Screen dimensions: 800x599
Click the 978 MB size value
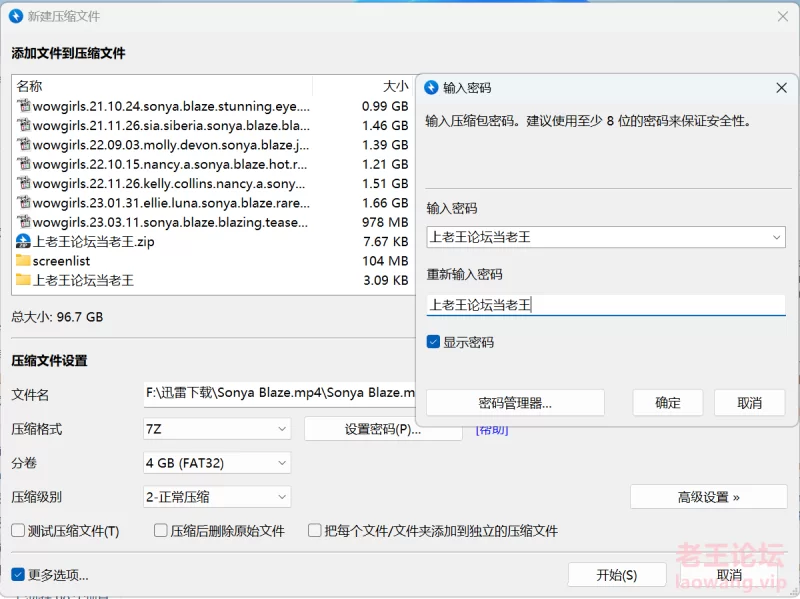pyautogui.click(x=385, y=222)
